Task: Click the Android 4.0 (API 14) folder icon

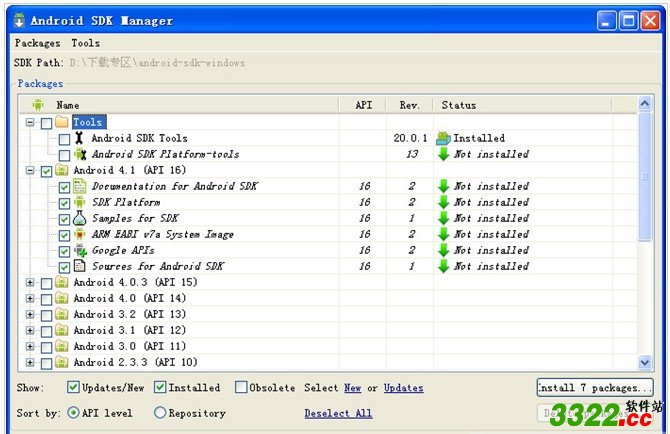Action: point(62,298)
